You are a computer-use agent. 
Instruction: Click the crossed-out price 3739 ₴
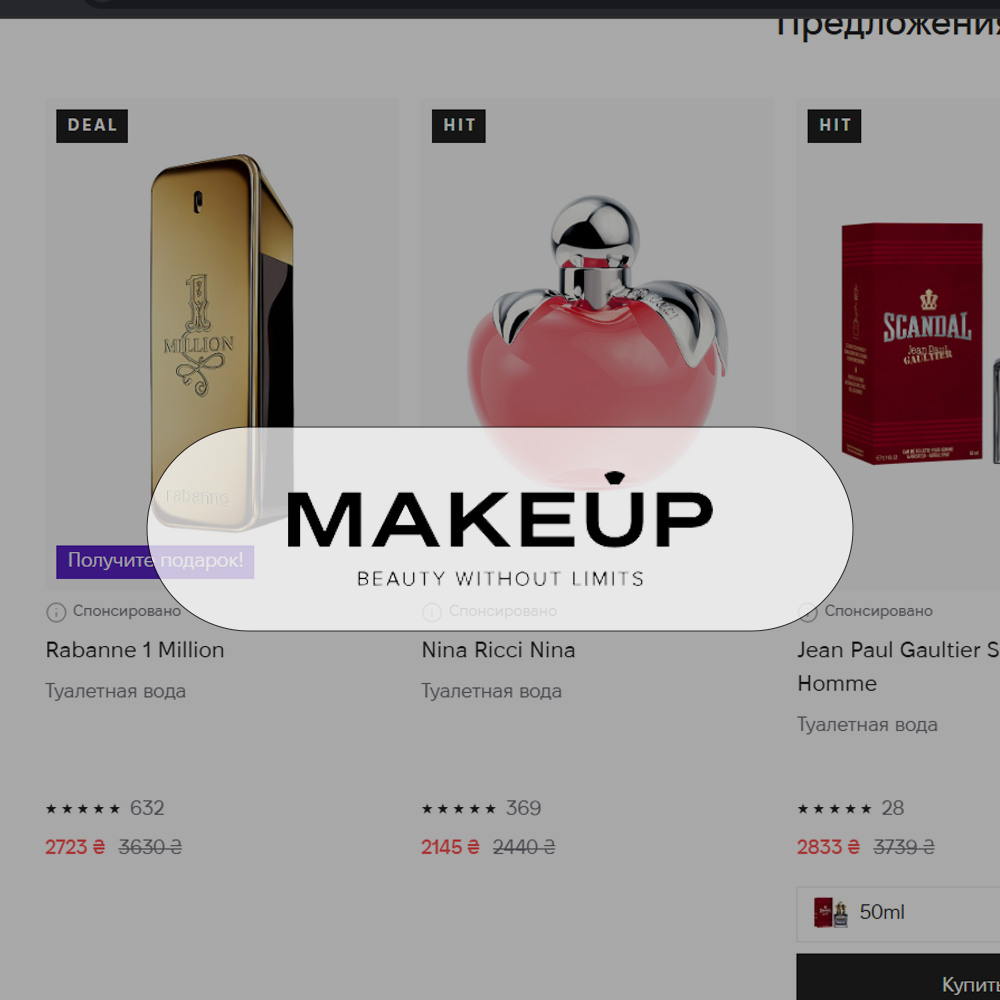(904, 848)
